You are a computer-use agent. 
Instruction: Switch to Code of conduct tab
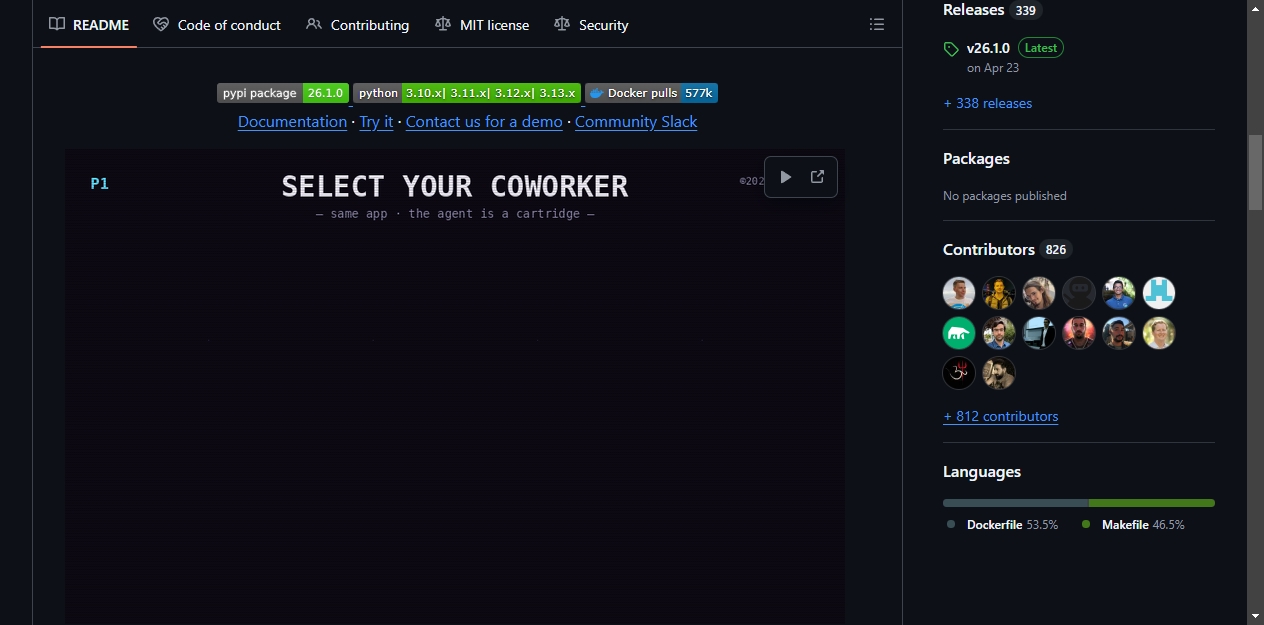[217, 25]
